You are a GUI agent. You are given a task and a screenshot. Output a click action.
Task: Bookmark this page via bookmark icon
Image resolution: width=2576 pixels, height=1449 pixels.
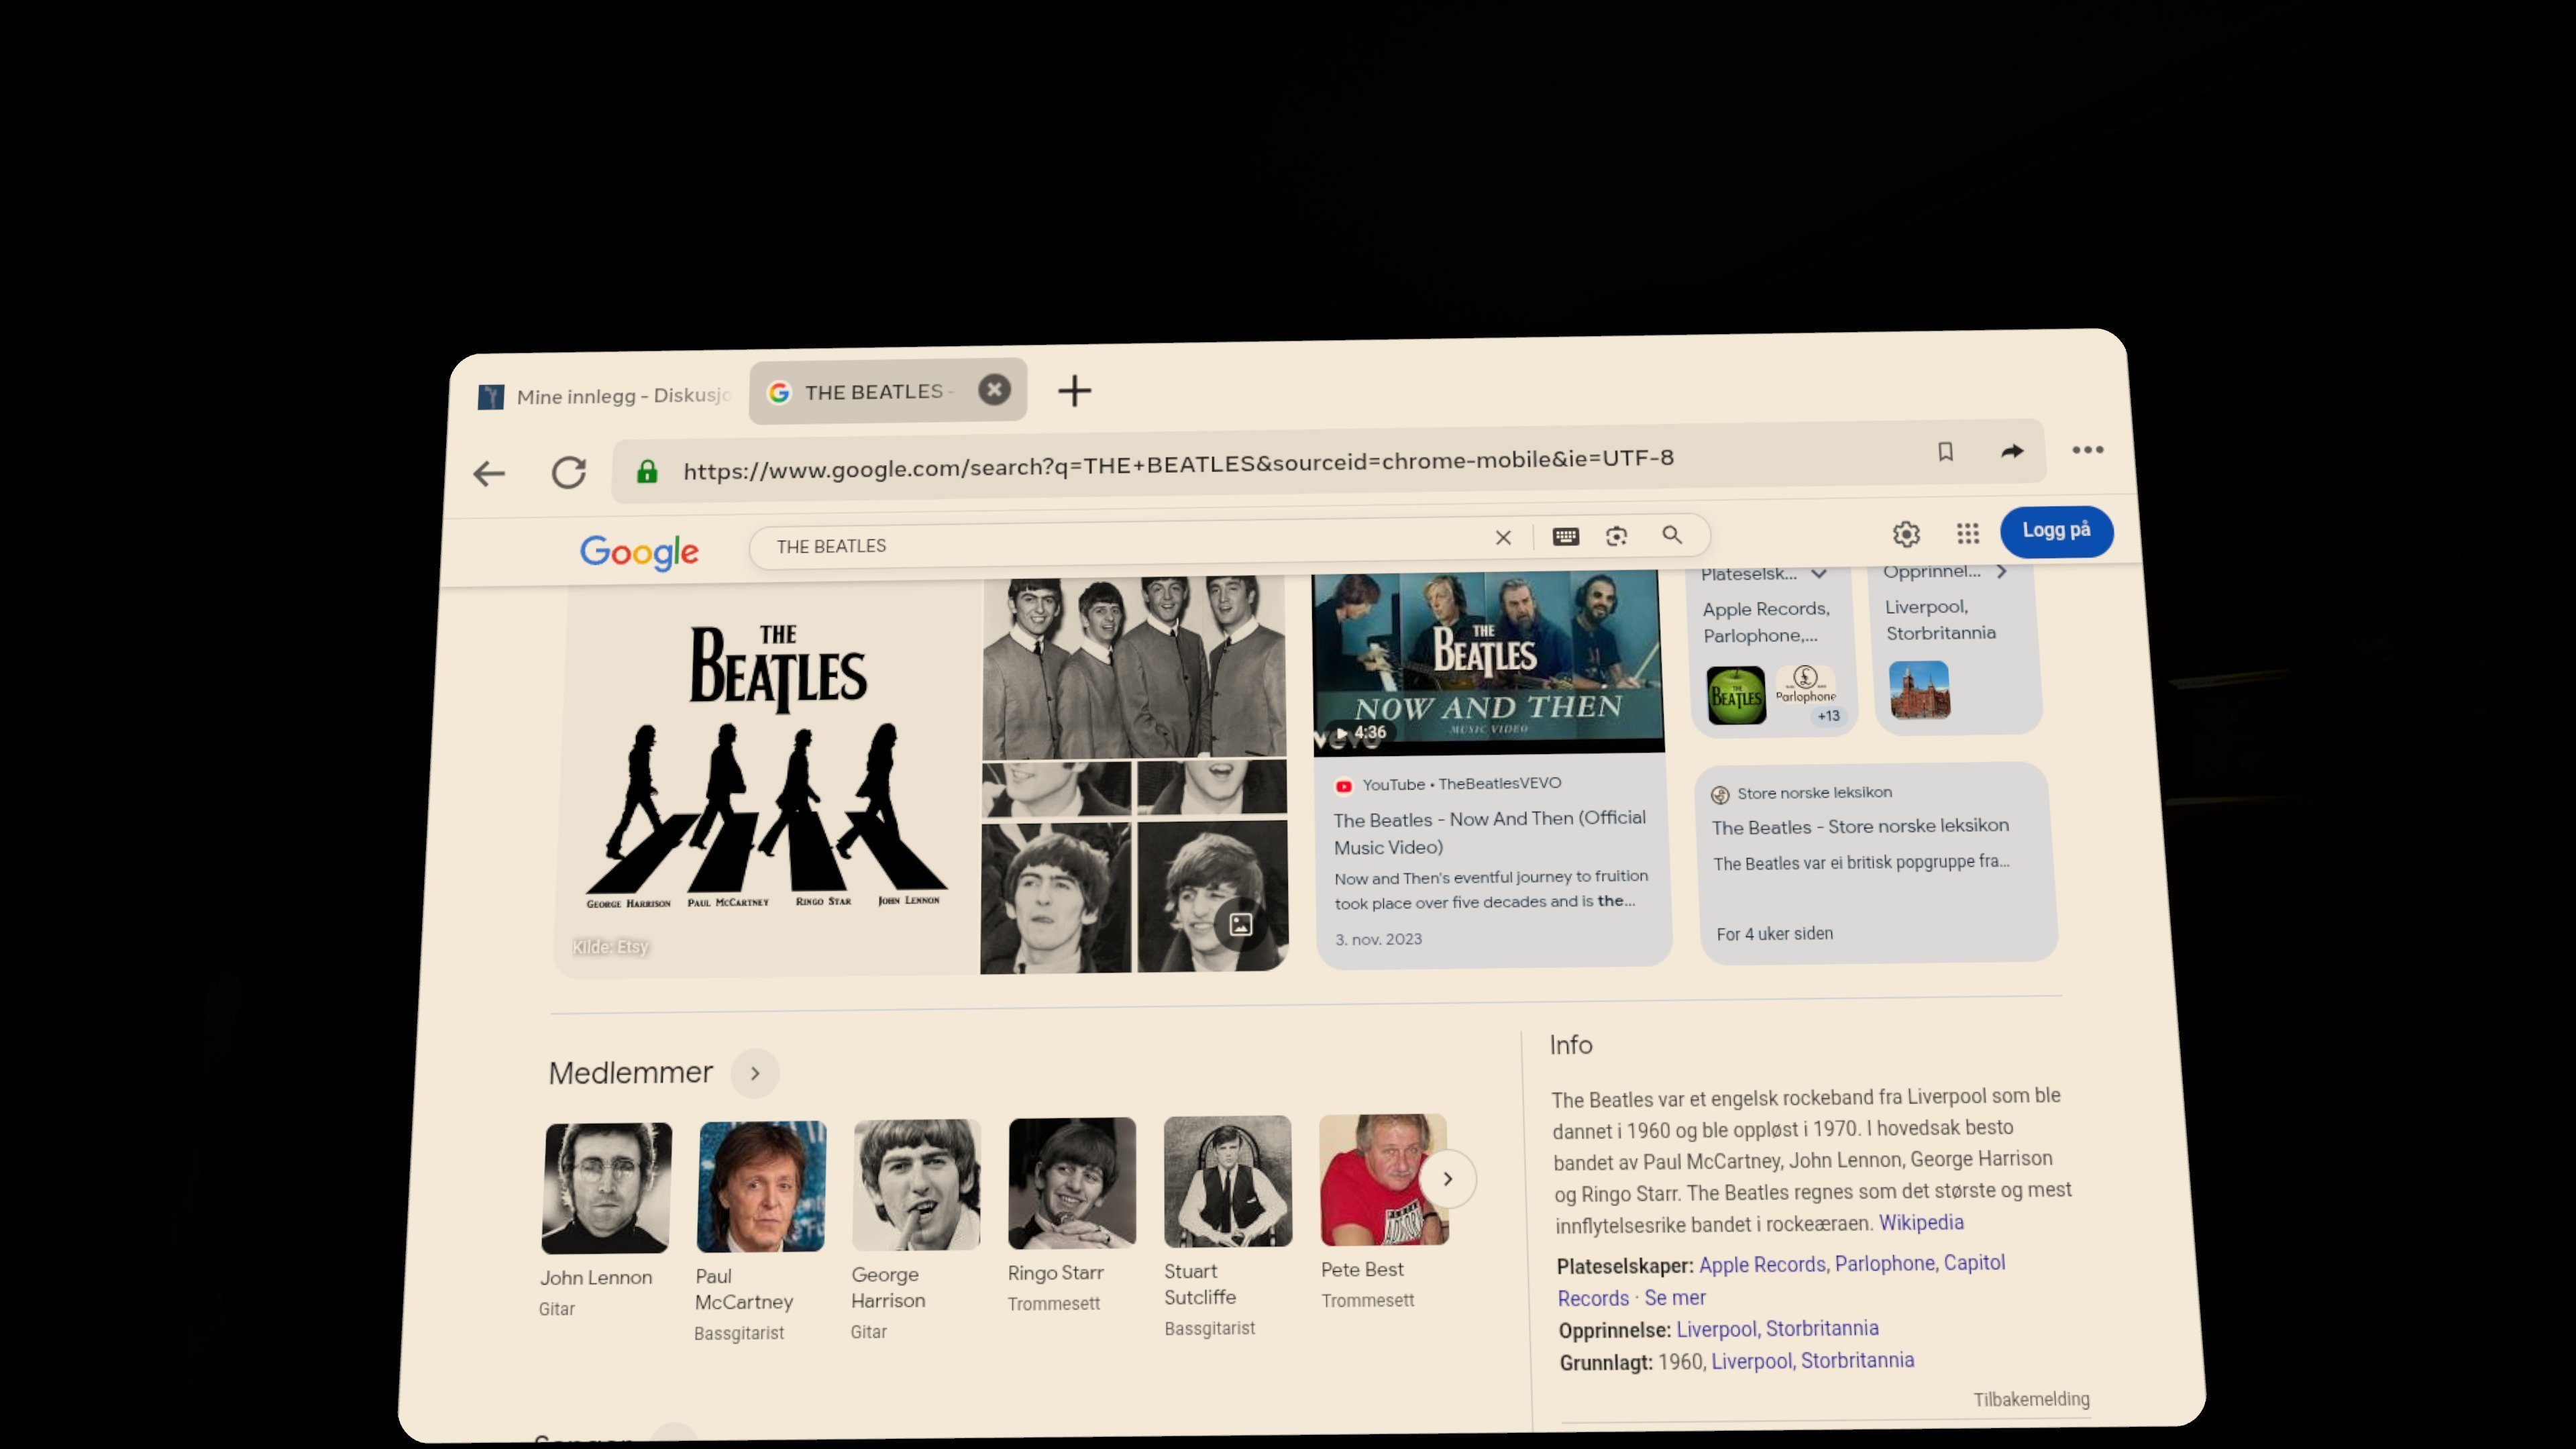tap(1945, 452)
